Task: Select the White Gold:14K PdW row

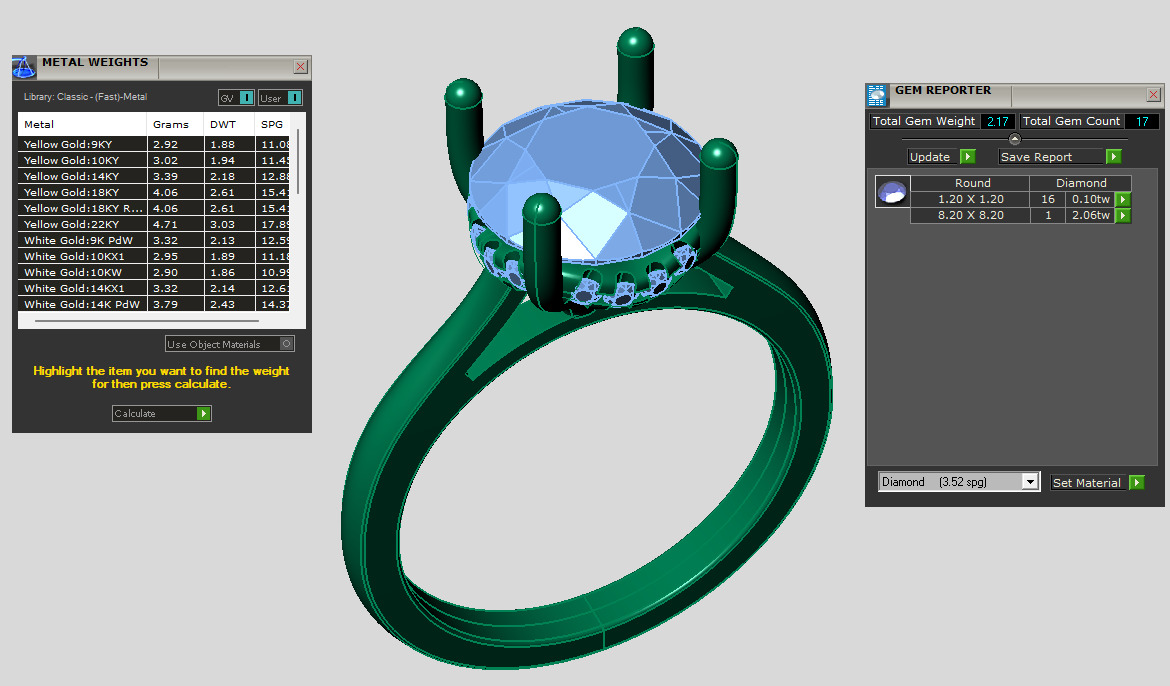Action: click(x=153, y=305)
